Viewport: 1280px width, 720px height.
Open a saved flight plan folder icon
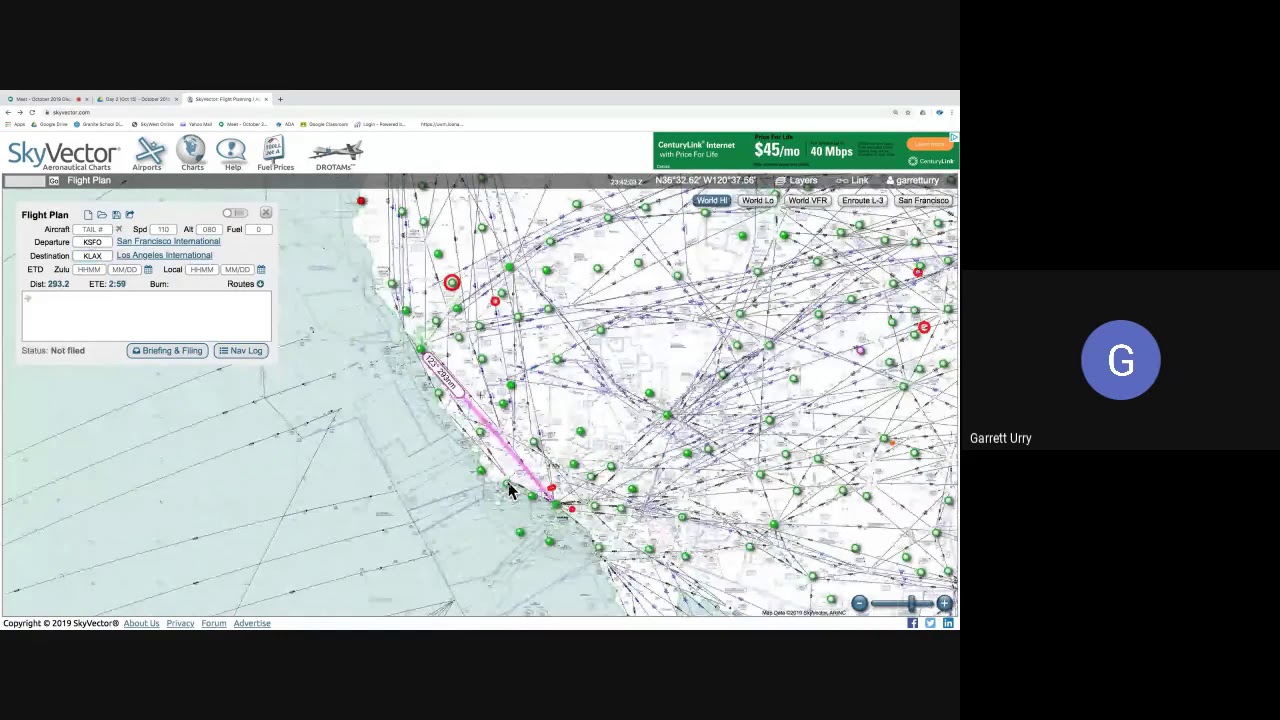(102, 214)
